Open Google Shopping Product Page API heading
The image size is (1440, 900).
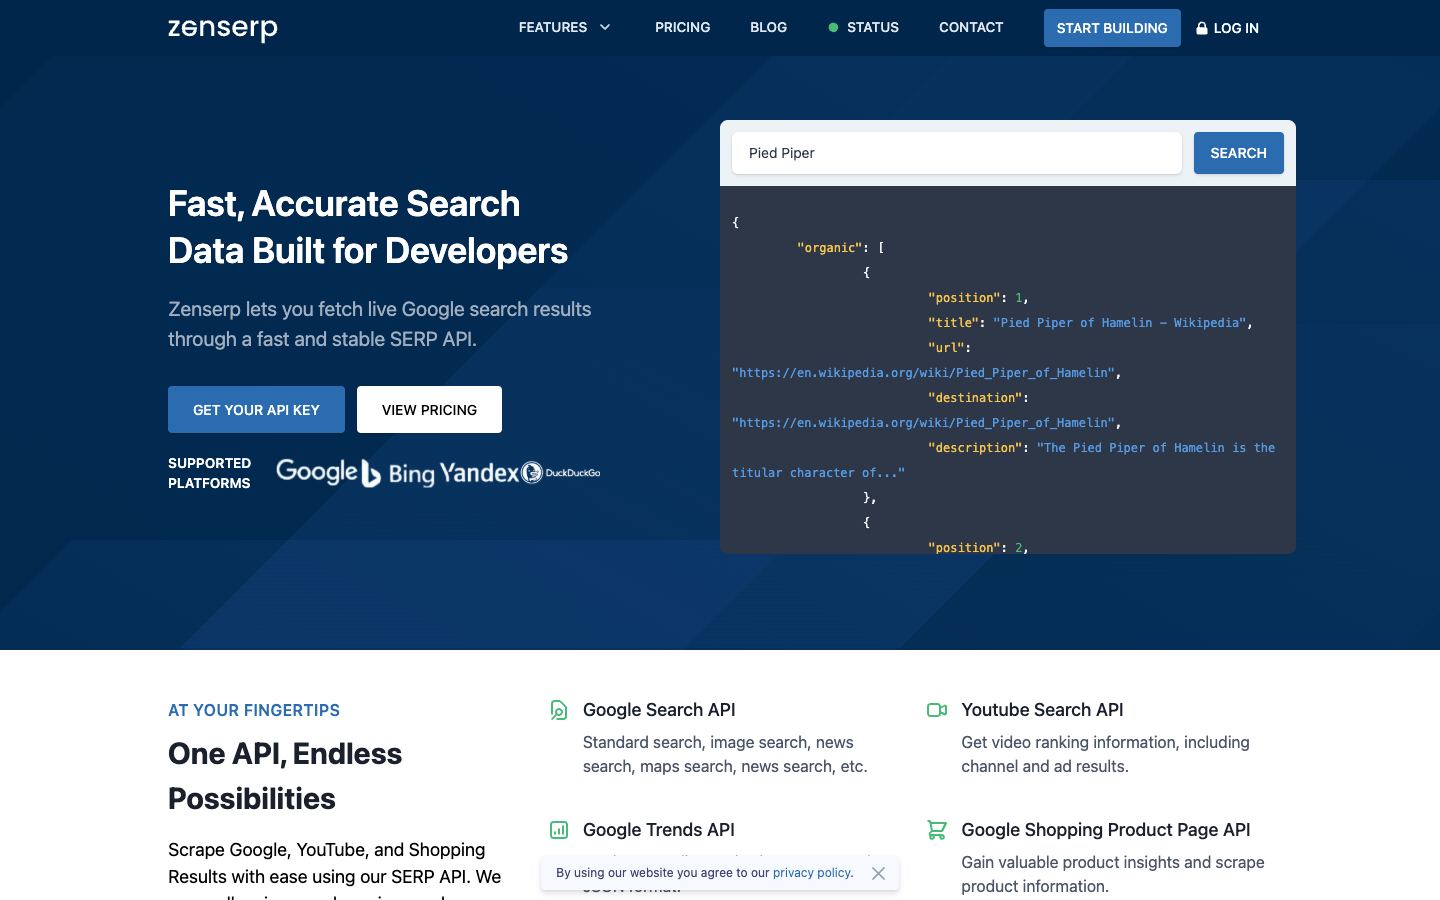click(x=1106, y=830)
